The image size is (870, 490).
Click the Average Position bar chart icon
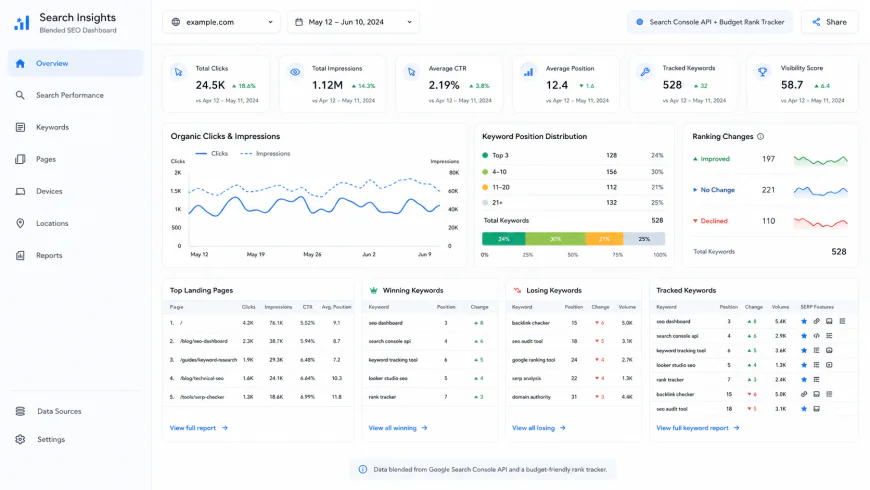pyautogui.click(x=529, y=72)
